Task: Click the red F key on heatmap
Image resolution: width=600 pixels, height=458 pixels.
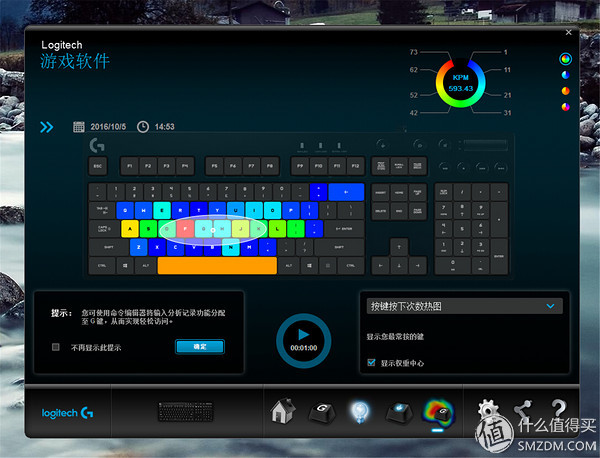Action: tap(185, 229)
